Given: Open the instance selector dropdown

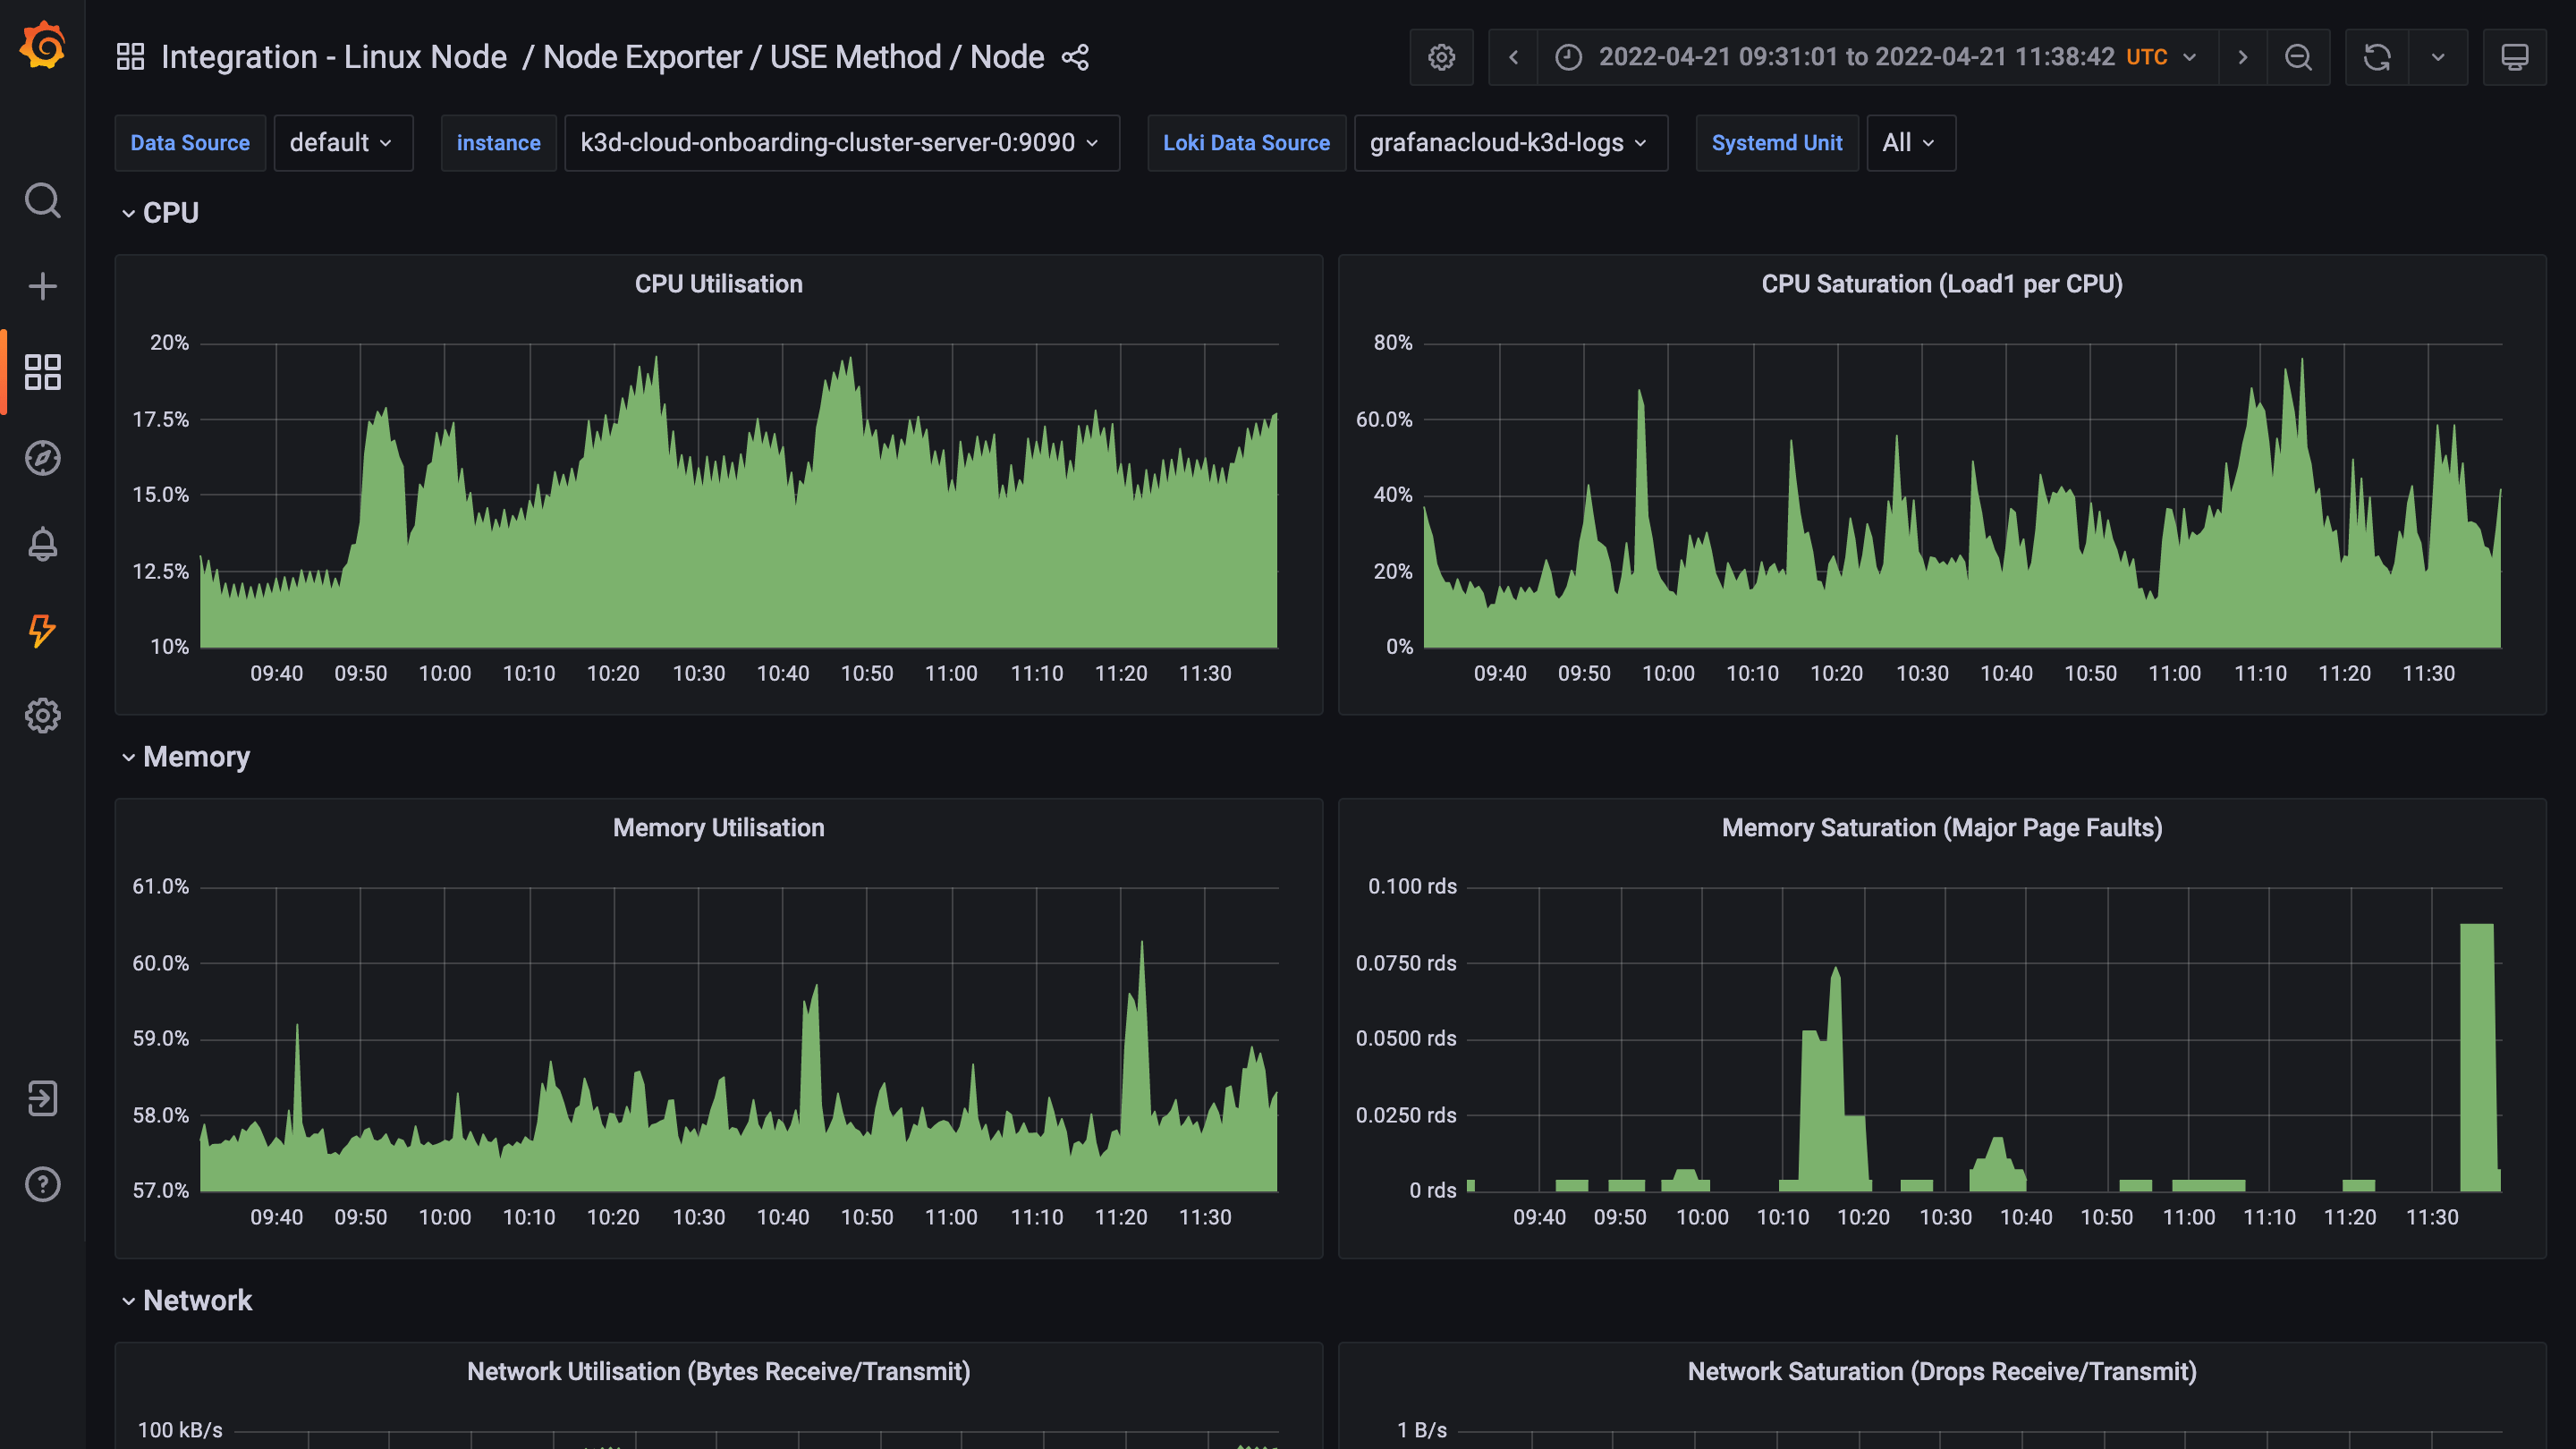Looking at the screenshot, I should [x=841, y=142].
